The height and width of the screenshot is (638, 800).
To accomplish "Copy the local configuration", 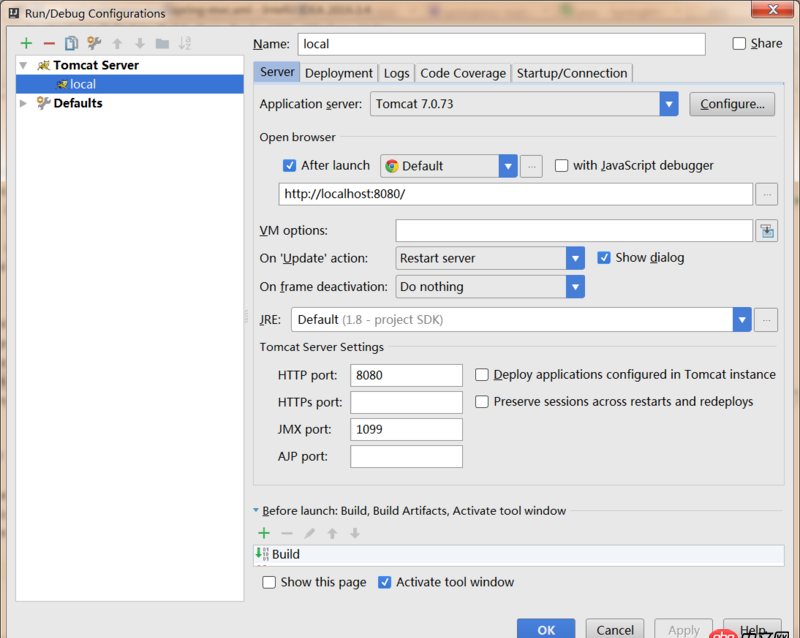I will pyautogui.click(x=69, y=43).
